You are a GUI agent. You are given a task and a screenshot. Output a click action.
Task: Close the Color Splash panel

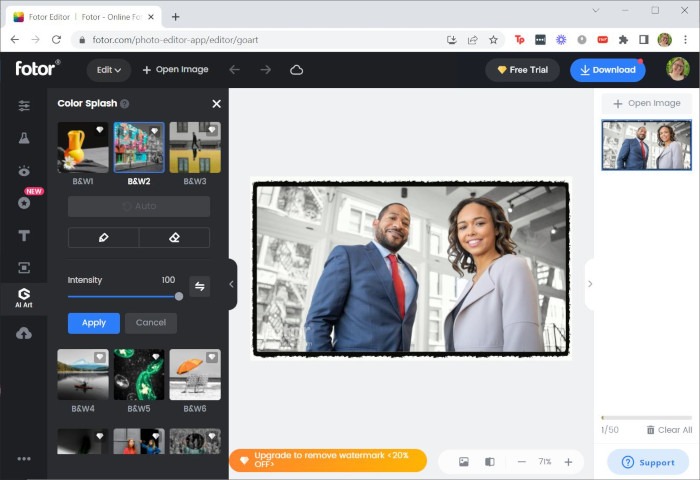click(x=216, y=104)
